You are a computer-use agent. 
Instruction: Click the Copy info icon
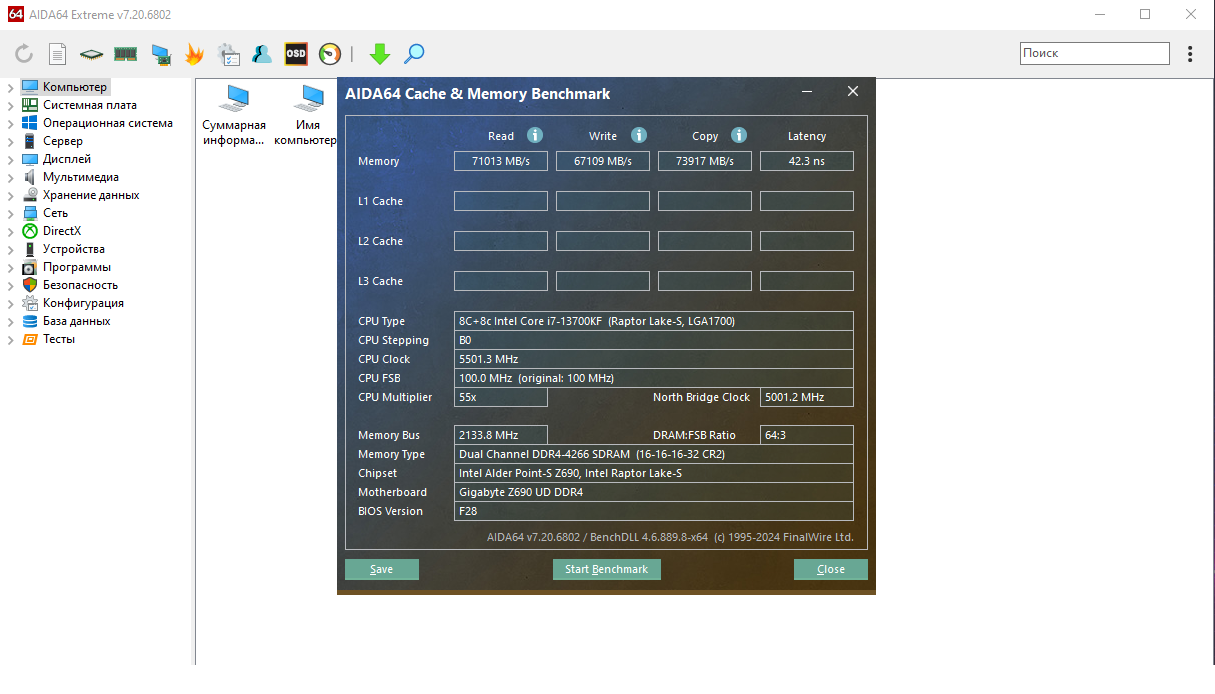[x=739, y=135]
